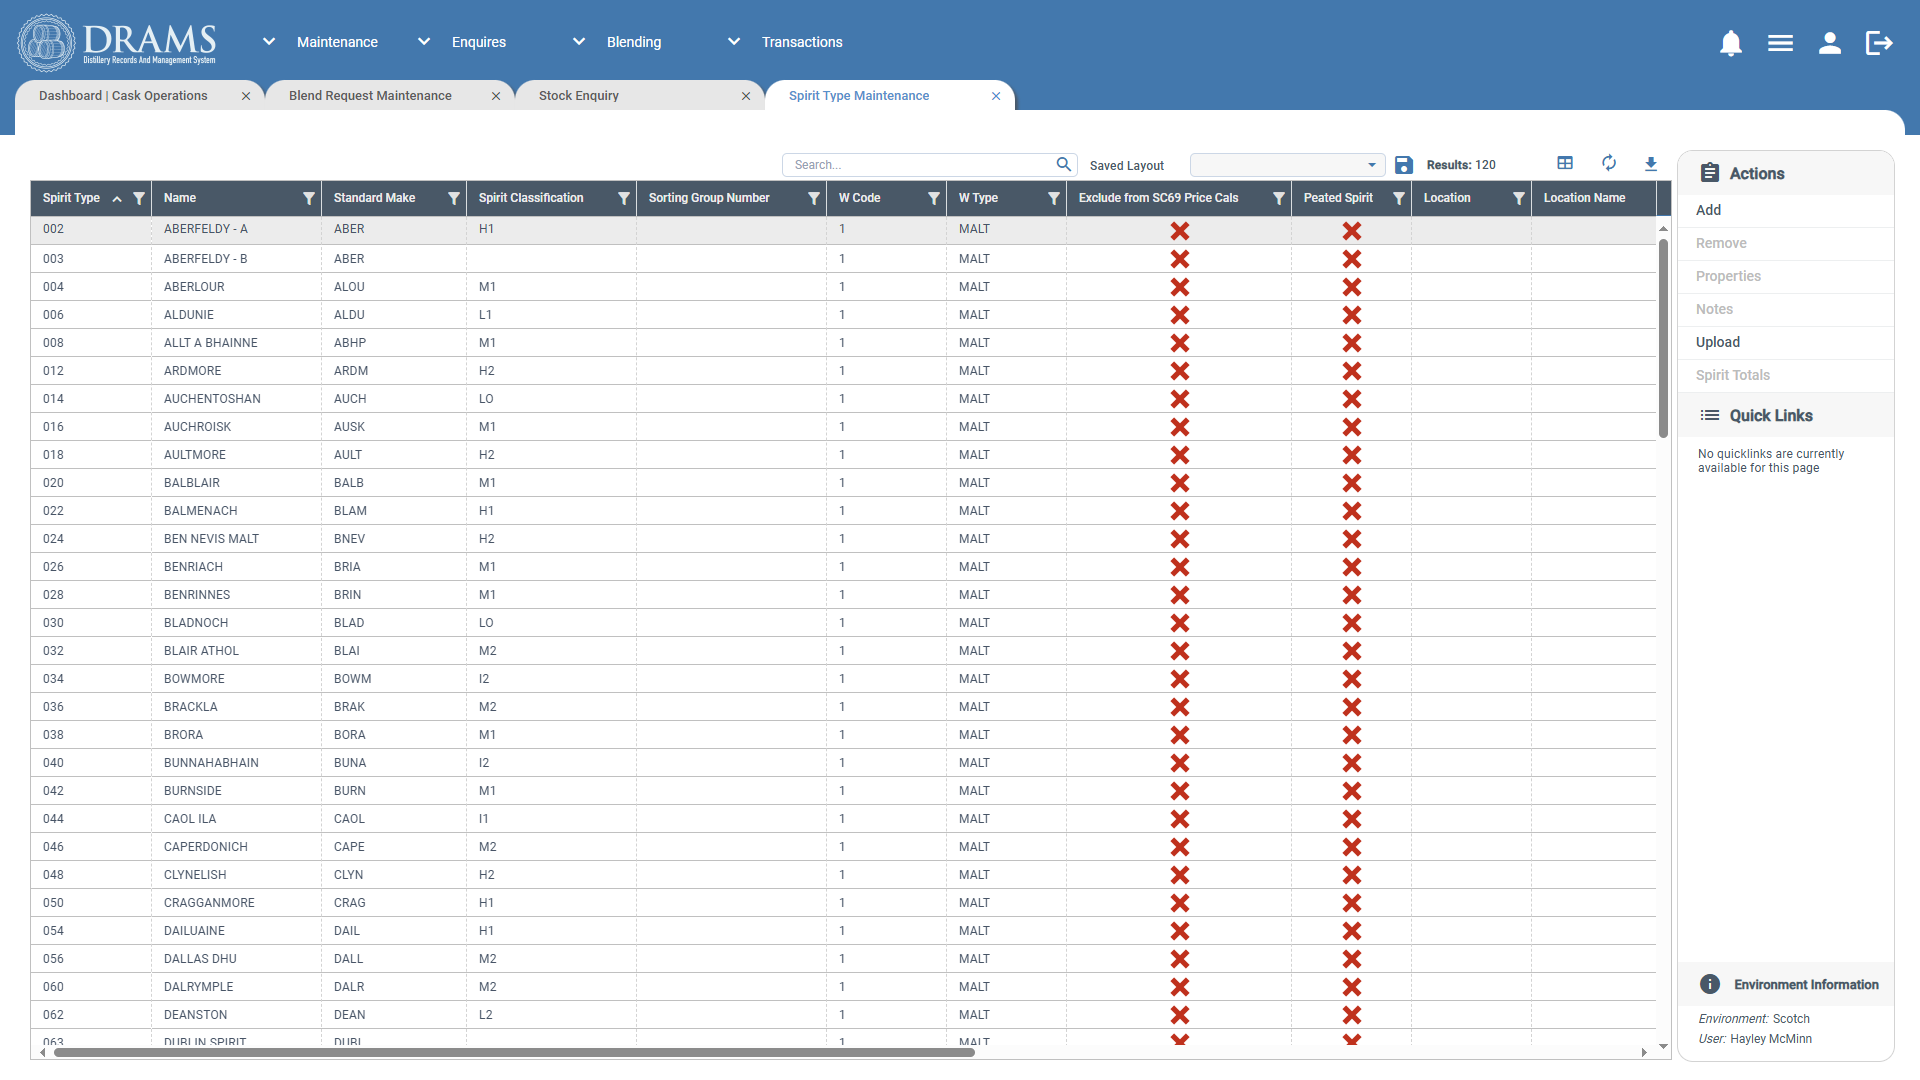Viewport: 1920px width, 1080px height.
Task: Toggle Peated Spirit for BOWMORE row
Action: click(1352, 679)
